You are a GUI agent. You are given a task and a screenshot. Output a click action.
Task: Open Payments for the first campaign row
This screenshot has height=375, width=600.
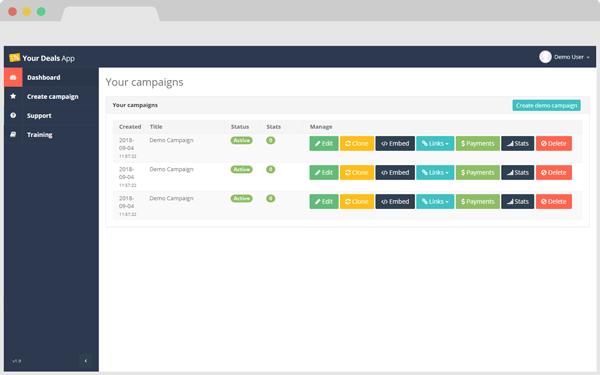click(478, 143)
